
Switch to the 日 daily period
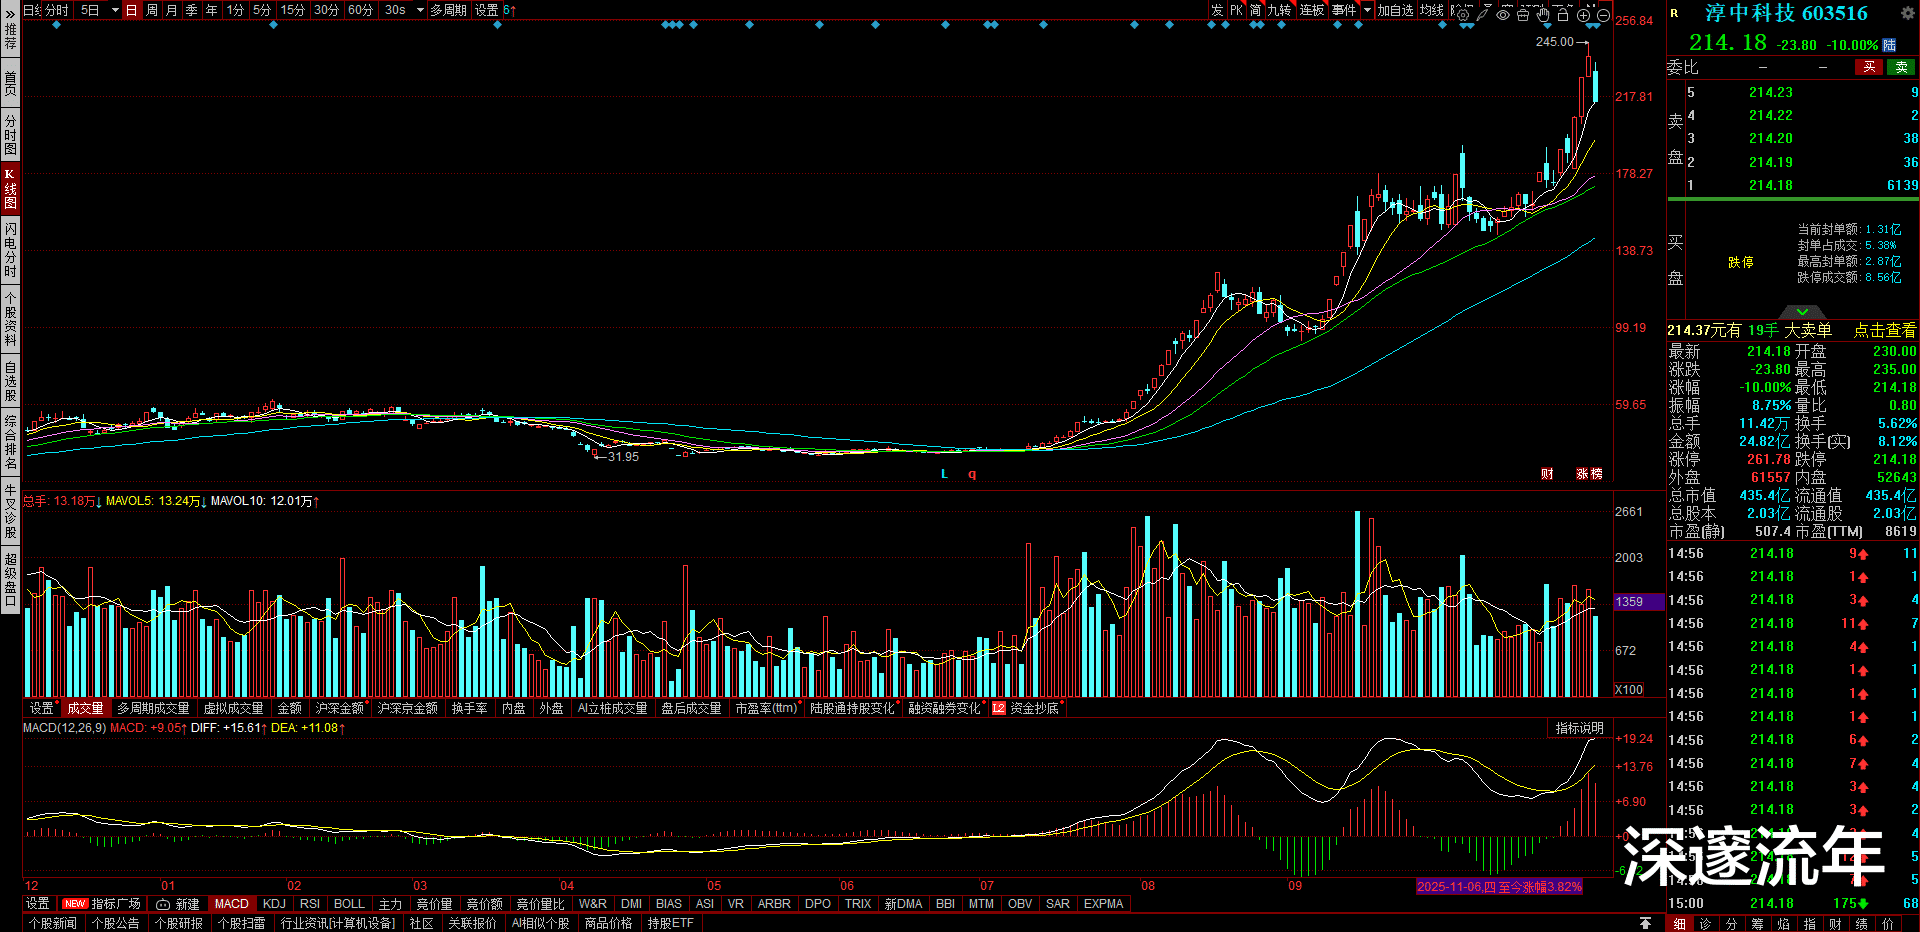[131, 10]
